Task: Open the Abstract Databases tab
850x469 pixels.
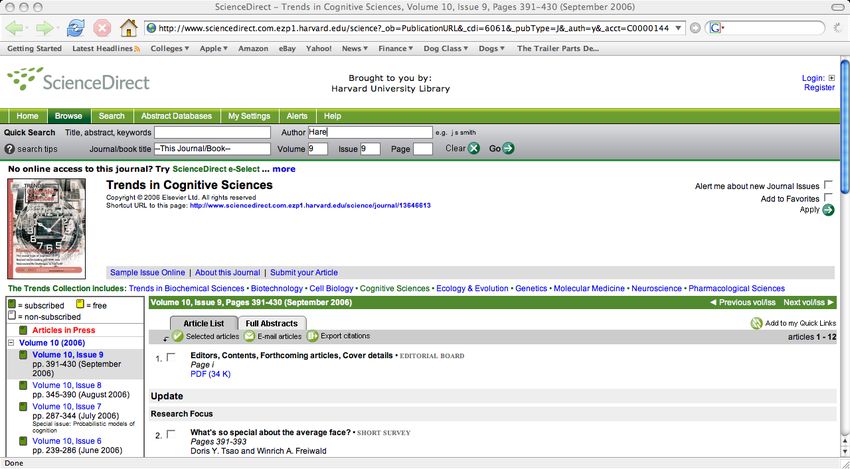Action: [x=176, y=116]
